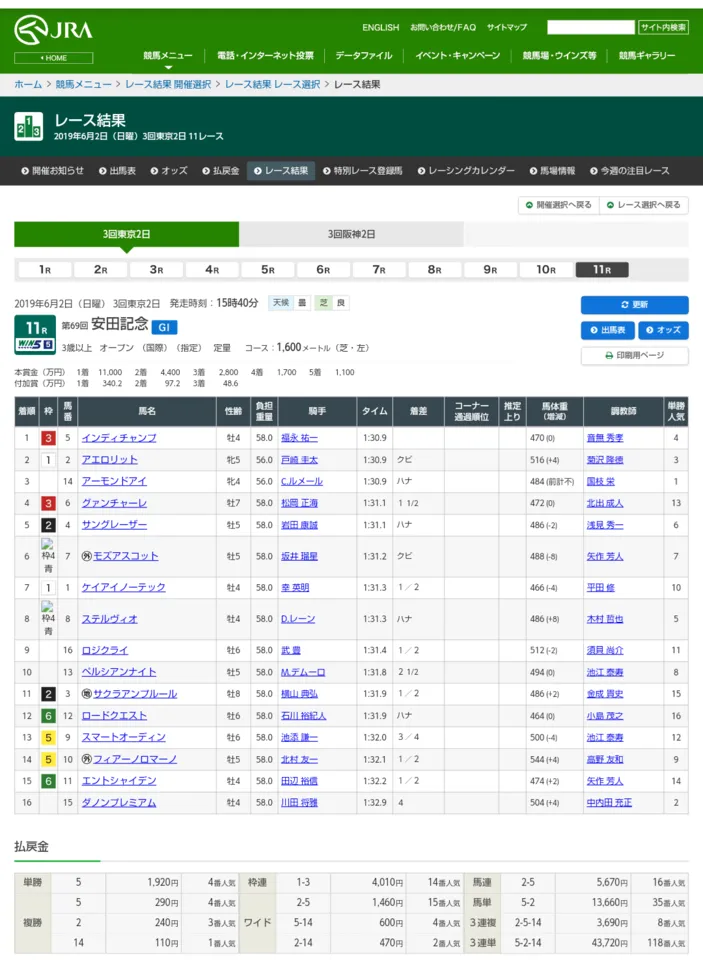Open trainer 音無 秀孝 link

(605, 438)
